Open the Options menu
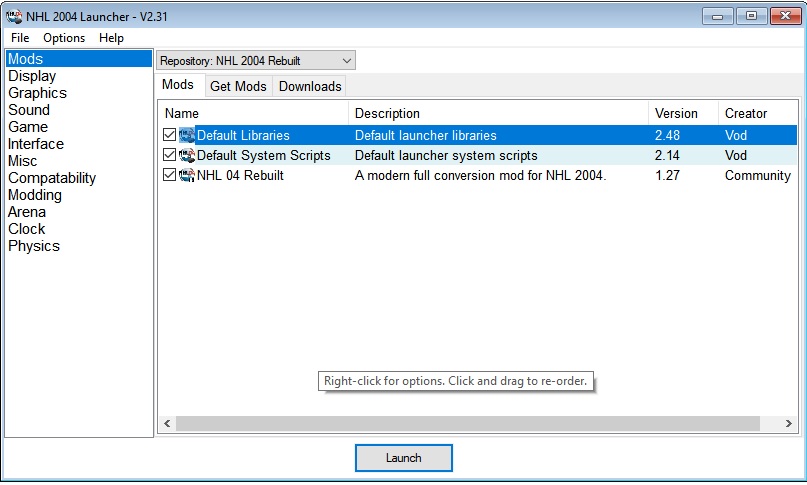The width and height of the screenshot is (807, 485). pos(64,38)
